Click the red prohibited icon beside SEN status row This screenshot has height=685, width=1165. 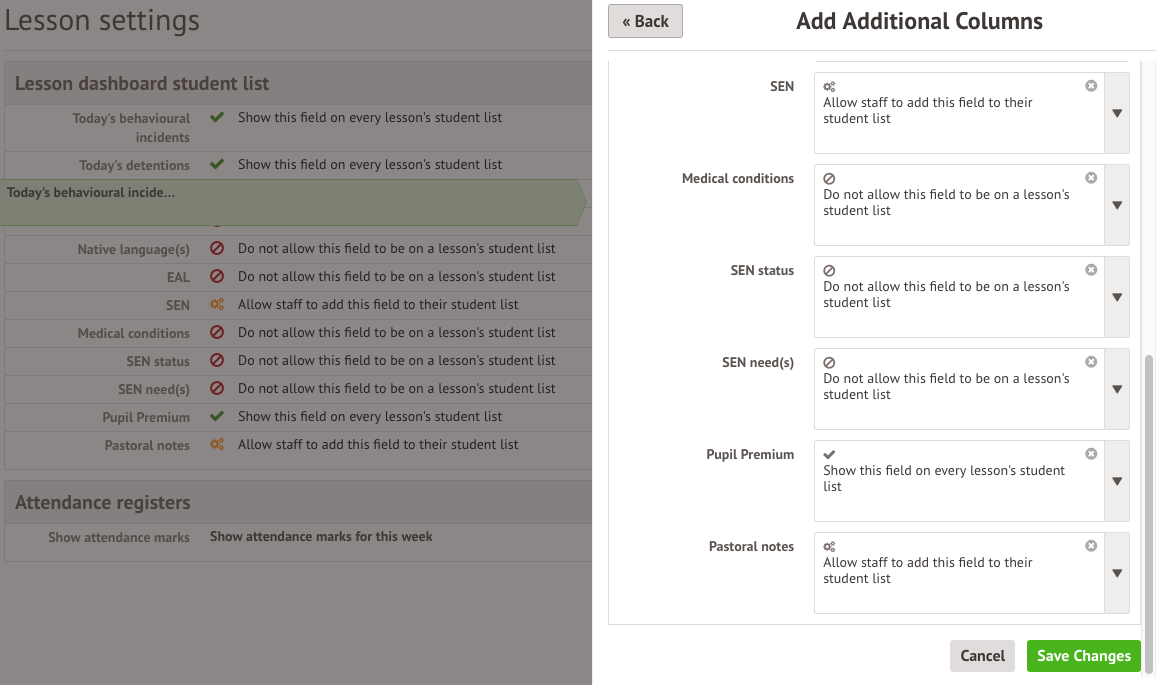pyautogui.click(x=217, y=360)
